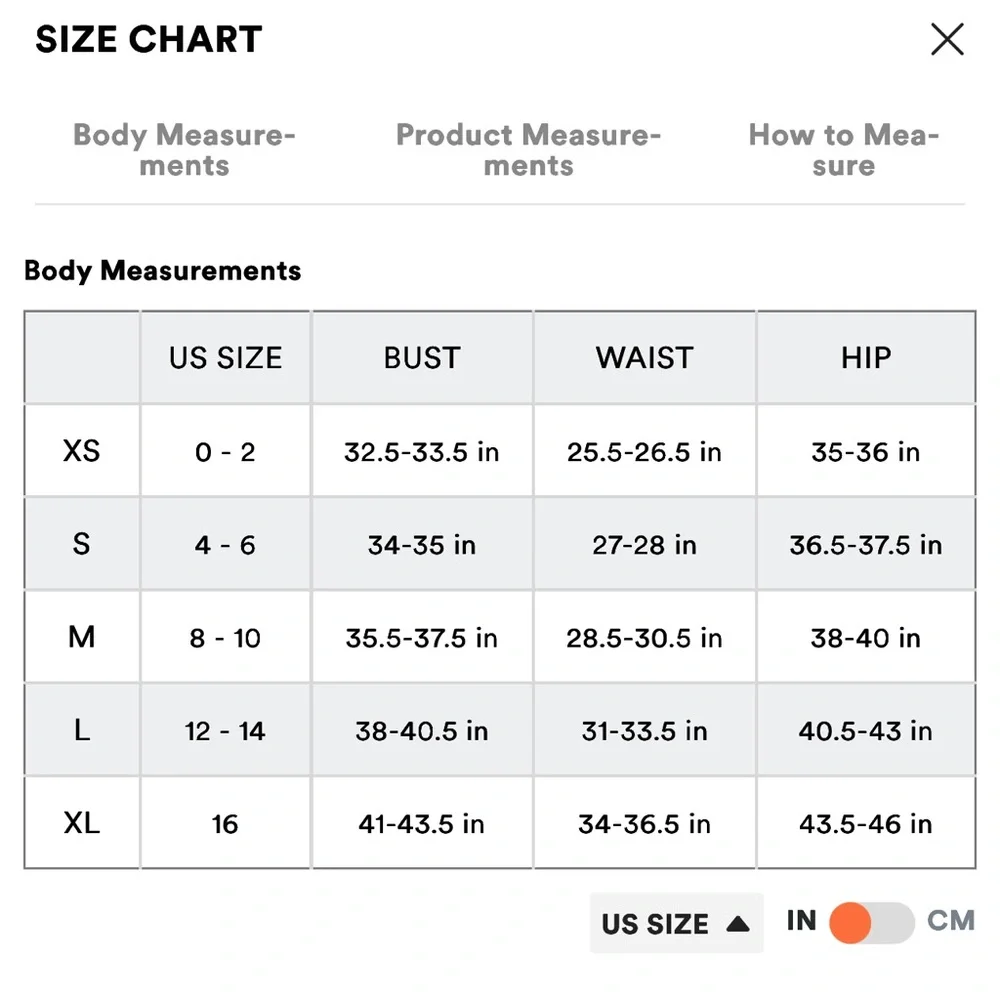Image resolution: width=1000 pixels, height=1000 pixels.
Task: Click the US SIZE dropdown arrow icon
Action: point(738,923)
